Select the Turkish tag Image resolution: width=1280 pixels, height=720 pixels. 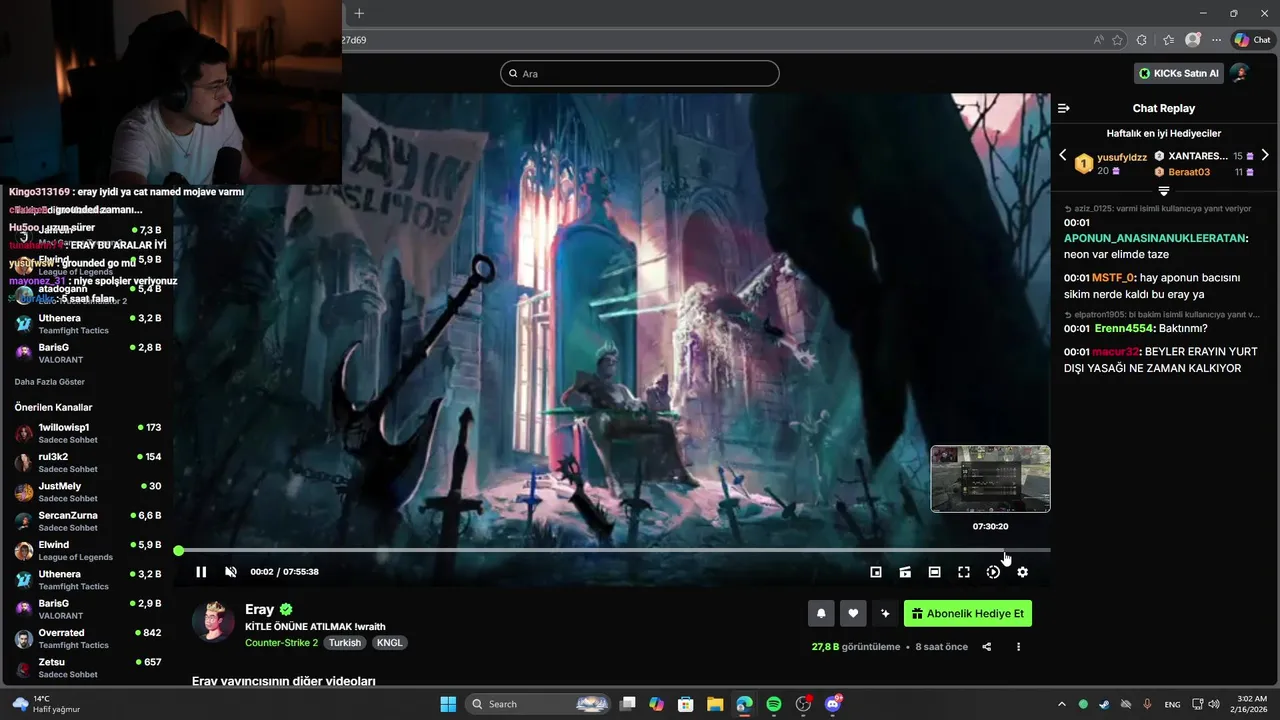point(345,643)
